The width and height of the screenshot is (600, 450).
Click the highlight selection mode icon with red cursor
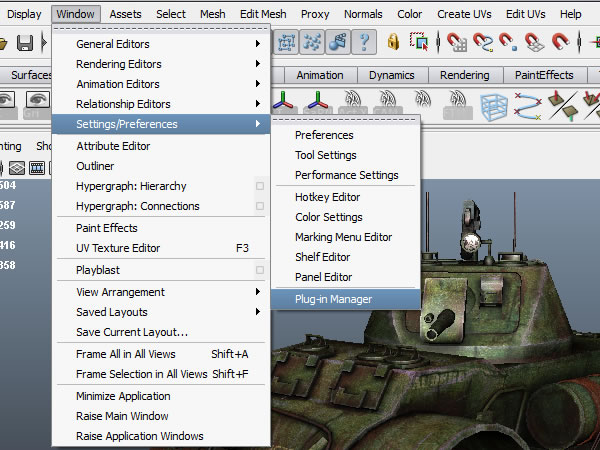coord(419,42)
